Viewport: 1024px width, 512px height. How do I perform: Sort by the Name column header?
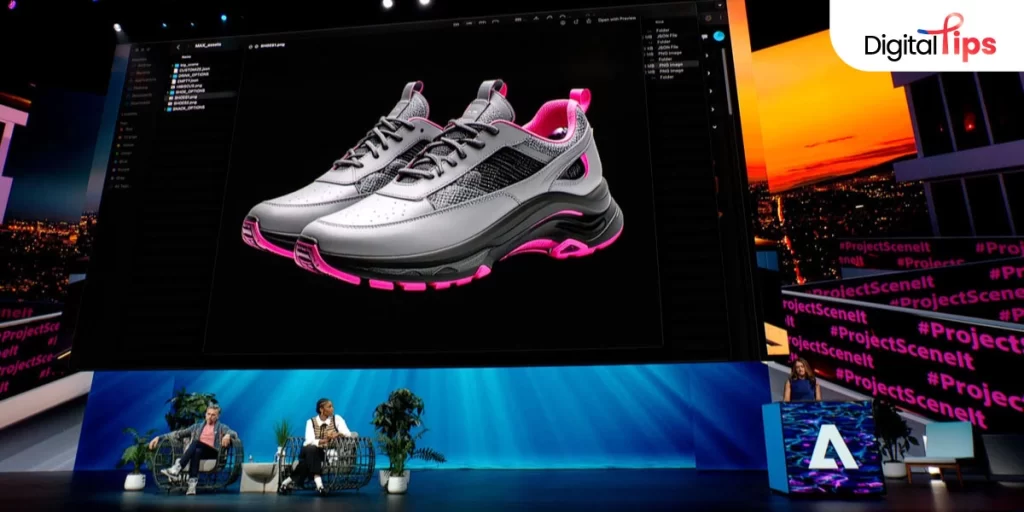(x=186, y=57)
